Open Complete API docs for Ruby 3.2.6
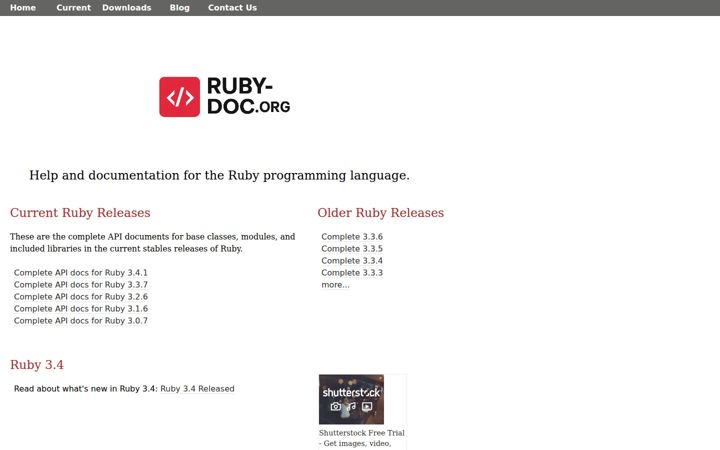This screenshot has height=450, width=720. coord(81,297)
